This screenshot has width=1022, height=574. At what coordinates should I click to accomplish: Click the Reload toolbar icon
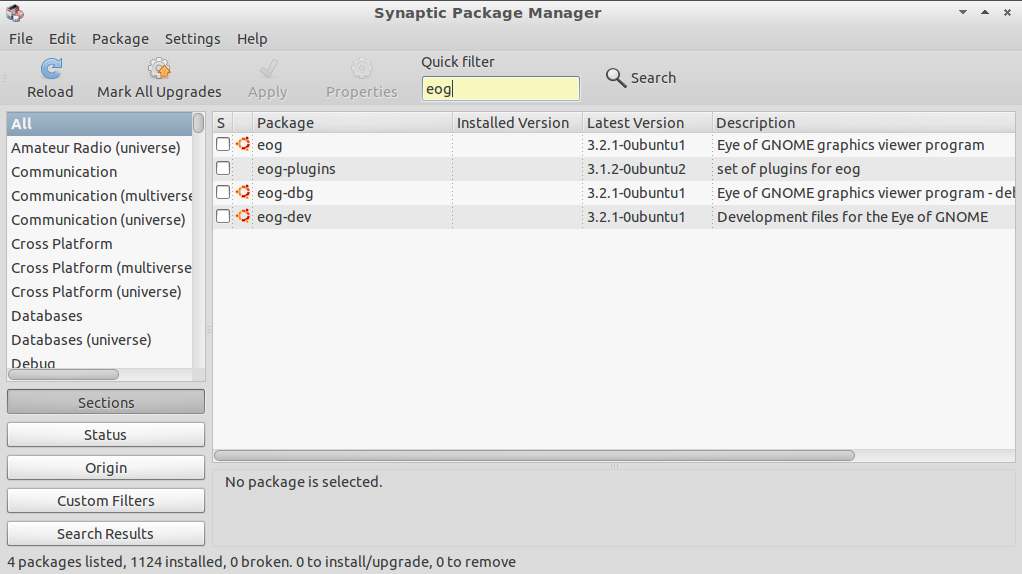[51, 68]
